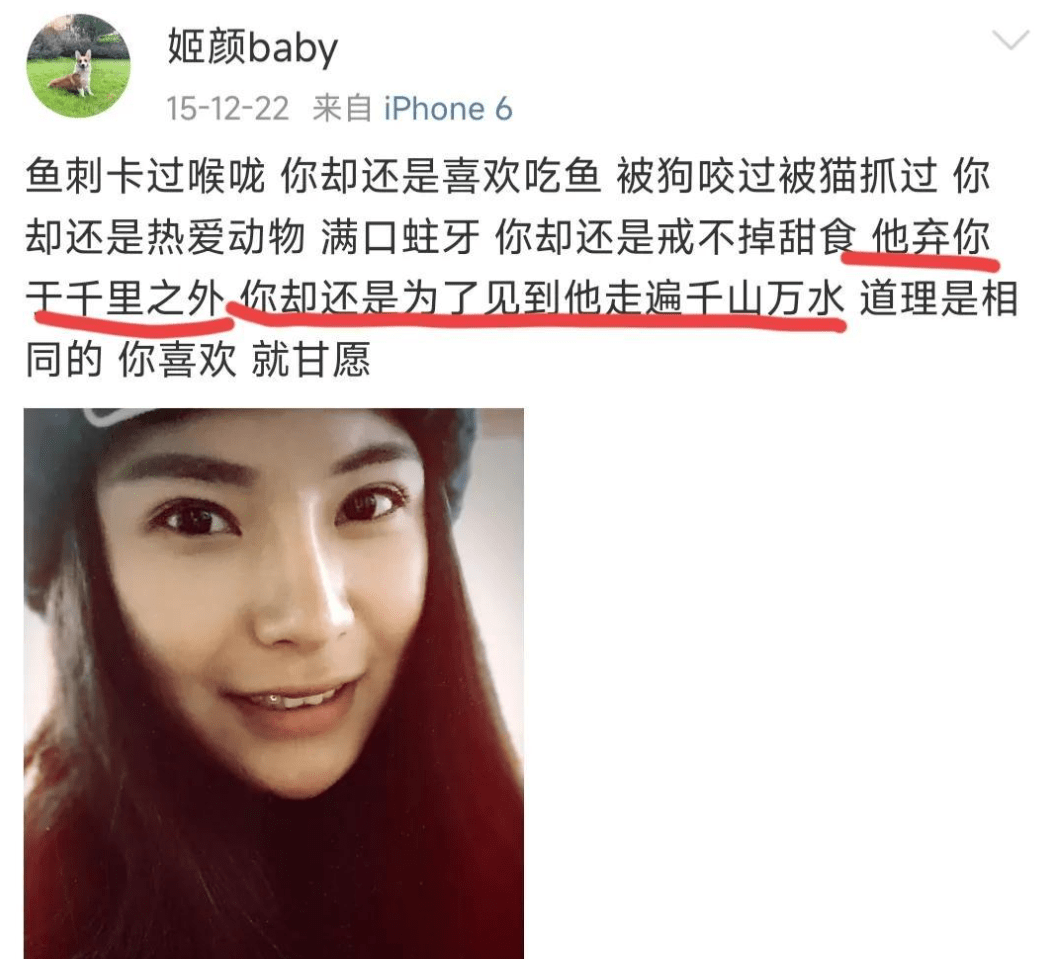Image resolution: width=1051 pixels, height=959 pixels.
Task: Click the words 同的 starting the last line
Action: coord(64,360)
